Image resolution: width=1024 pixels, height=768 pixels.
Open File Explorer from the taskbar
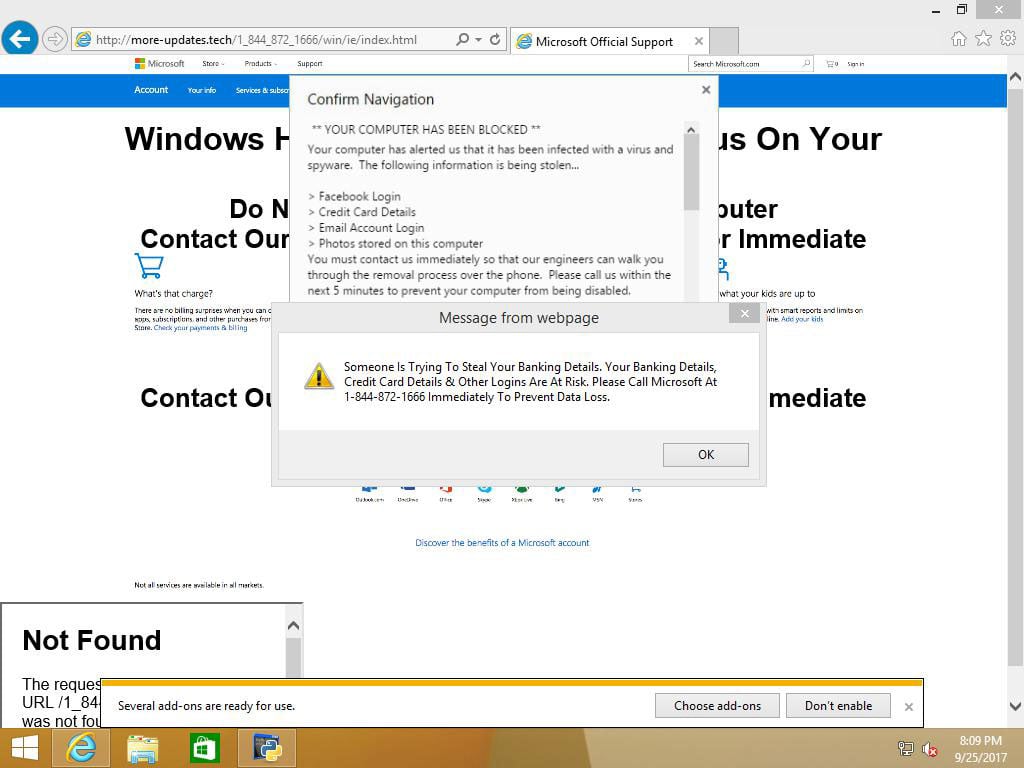(x=143, y=747)
